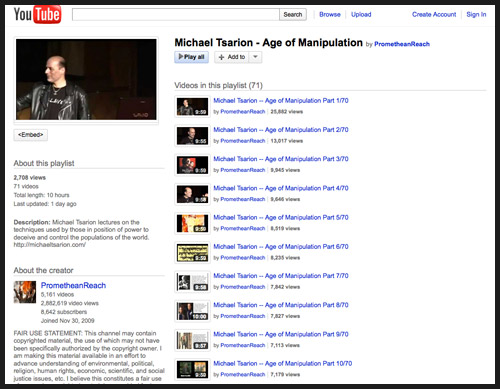The height and width of the screenshot is (389, 500).
Task: Expand the dropdown arrow beside Add to
Action: pos(255,57)
